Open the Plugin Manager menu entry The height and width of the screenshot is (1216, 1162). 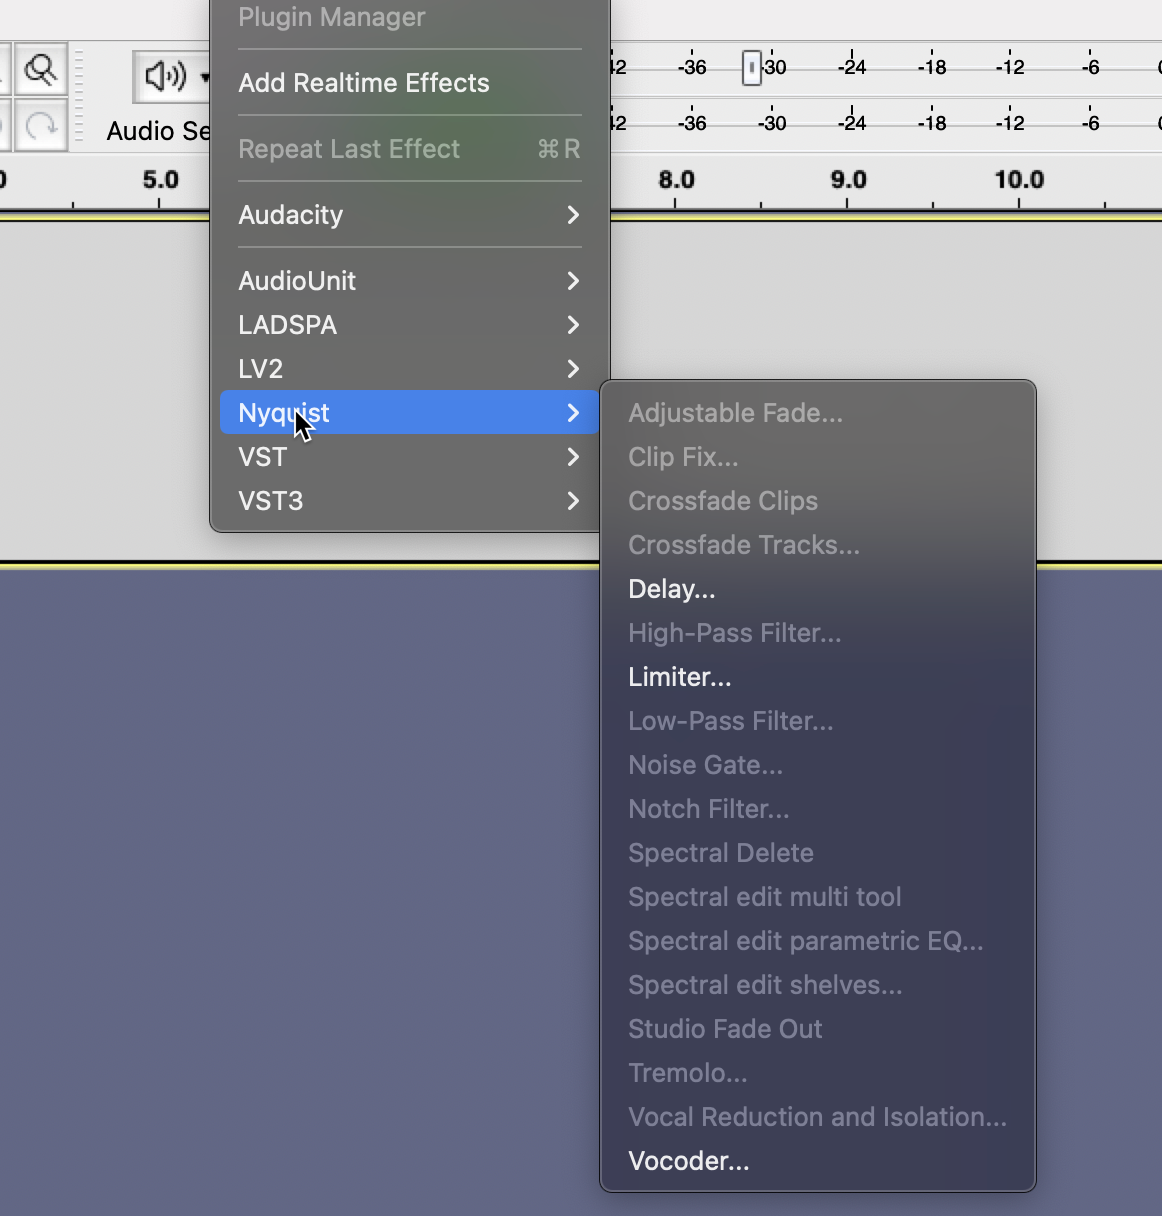[410, 17]
